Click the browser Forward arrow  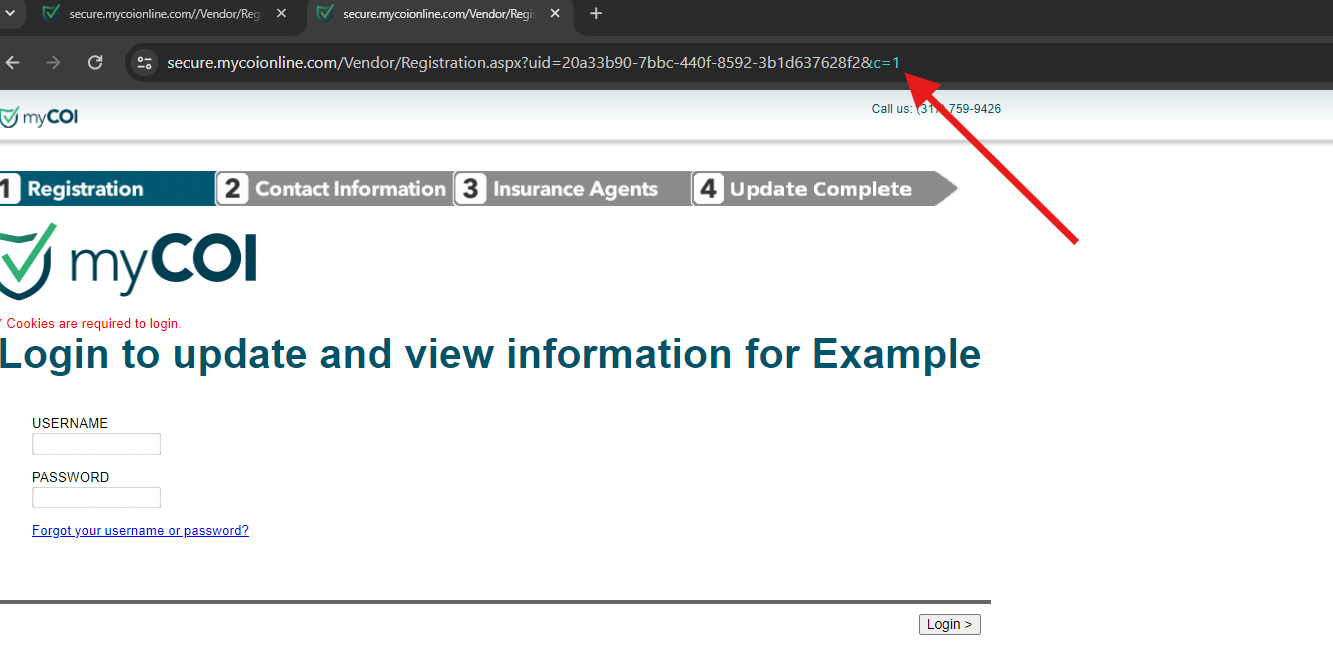coord(54,62)
